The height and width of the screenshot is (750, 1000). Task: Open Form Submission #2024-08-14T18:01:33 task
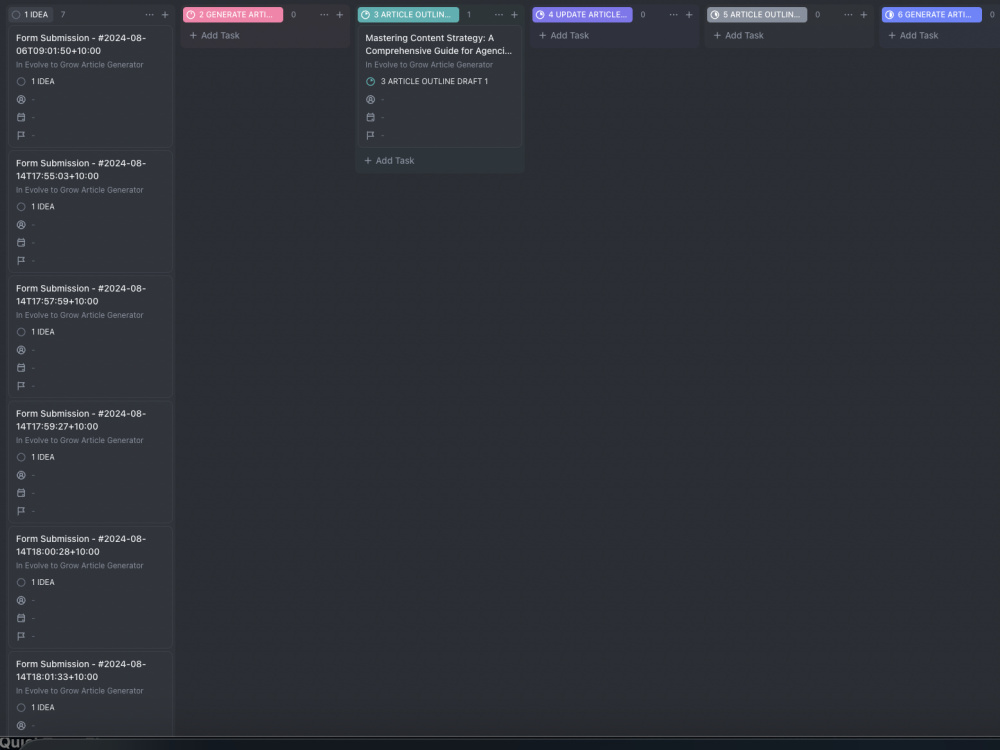pos(81,670)
